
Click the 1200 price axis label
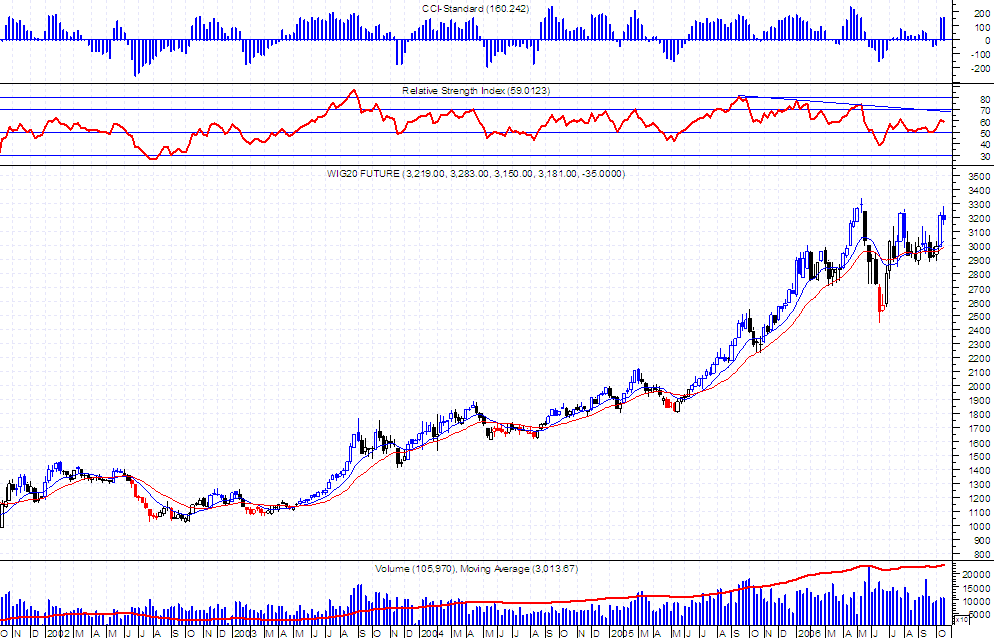pyautogui.click(x=981, y=498)
